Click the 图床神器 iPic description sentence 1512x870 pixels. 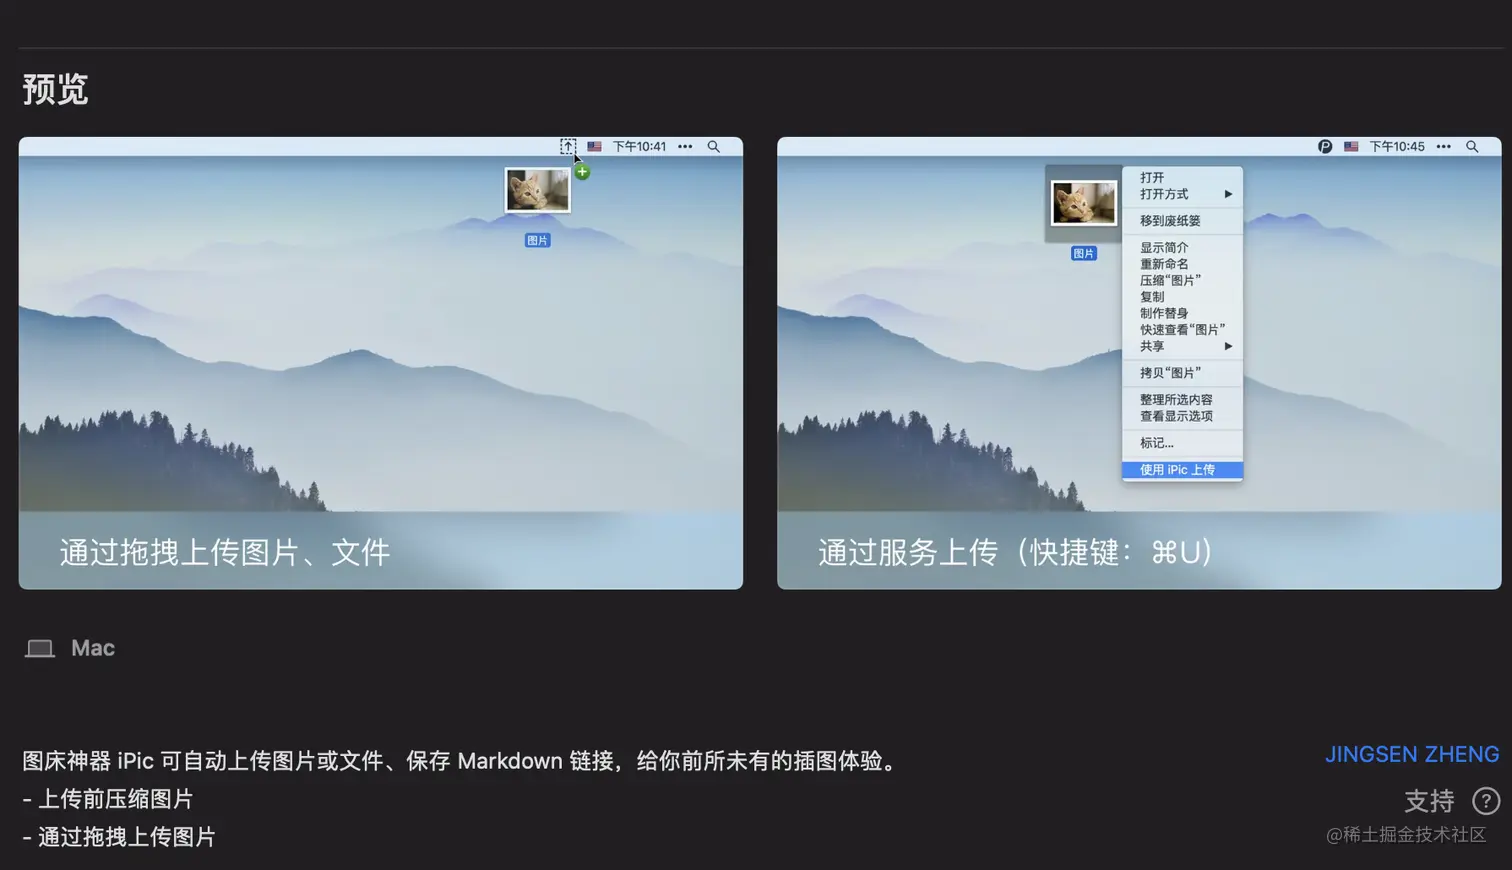(460, 761)
